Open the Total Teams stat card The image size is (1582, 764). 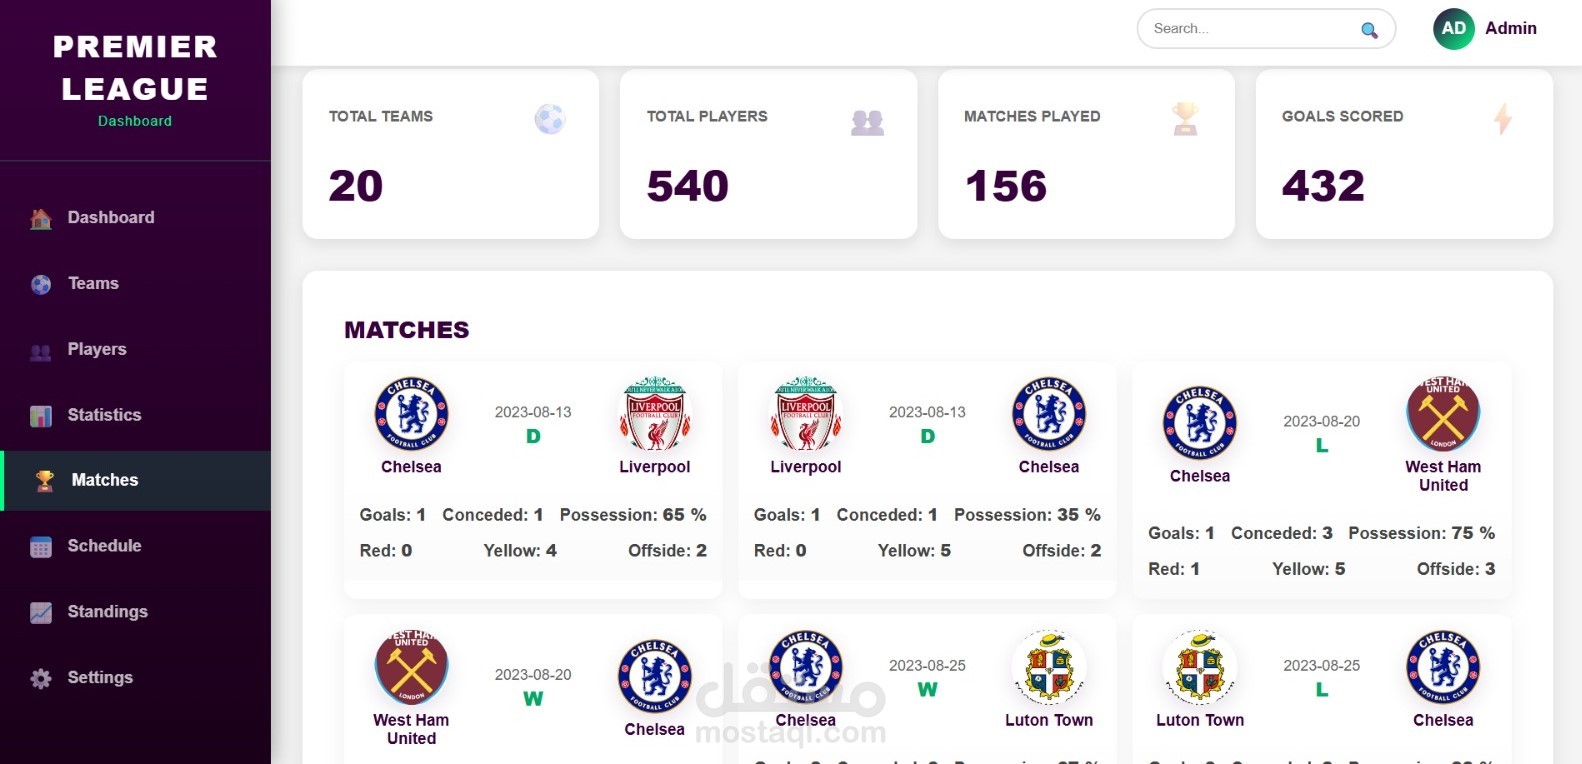tap(451, 154)
